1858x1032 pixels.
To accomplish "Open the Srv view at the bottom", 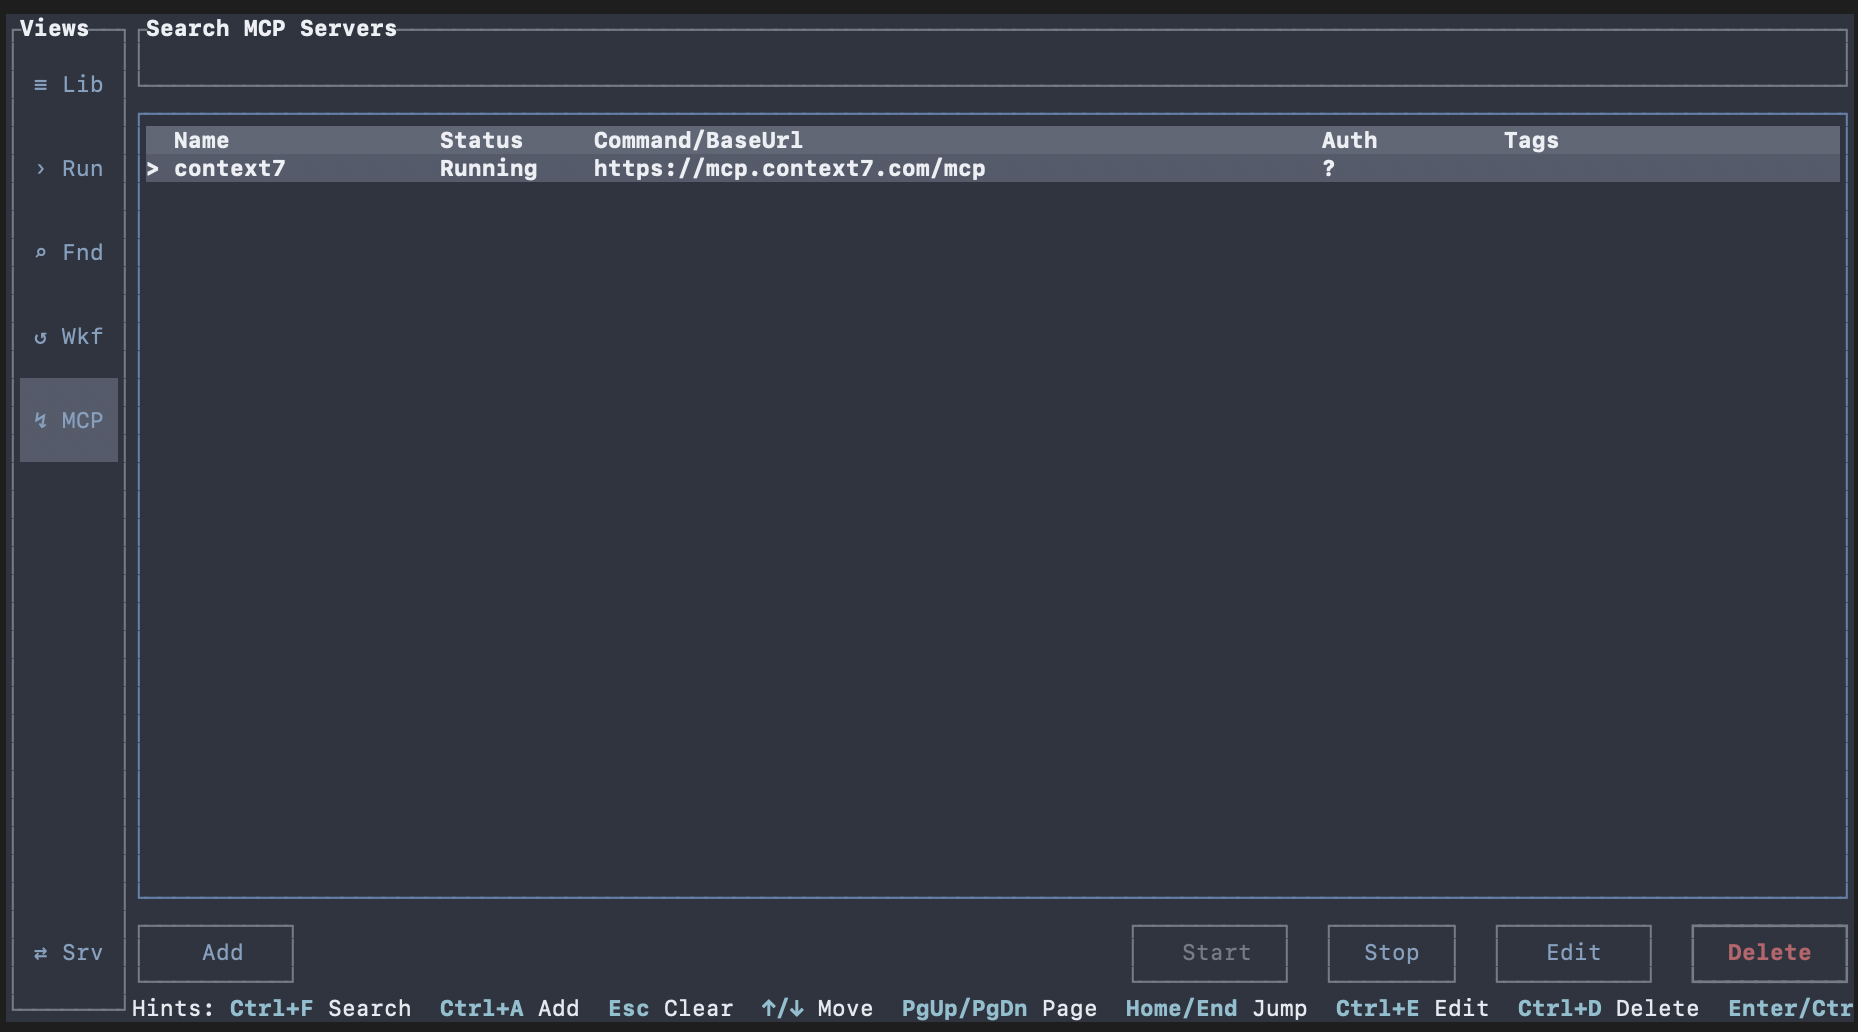I will point(68,953).
